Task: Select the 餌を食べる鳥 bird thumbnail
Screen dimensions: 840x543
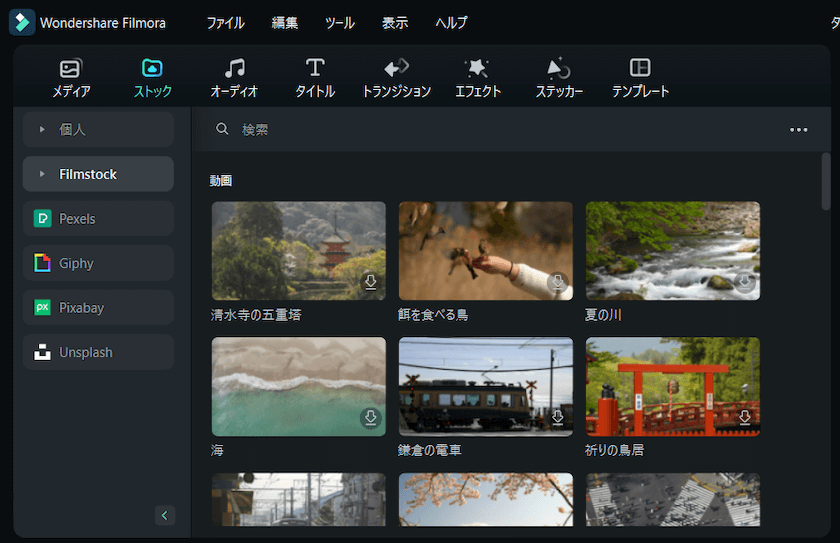Action: (485, 251)
